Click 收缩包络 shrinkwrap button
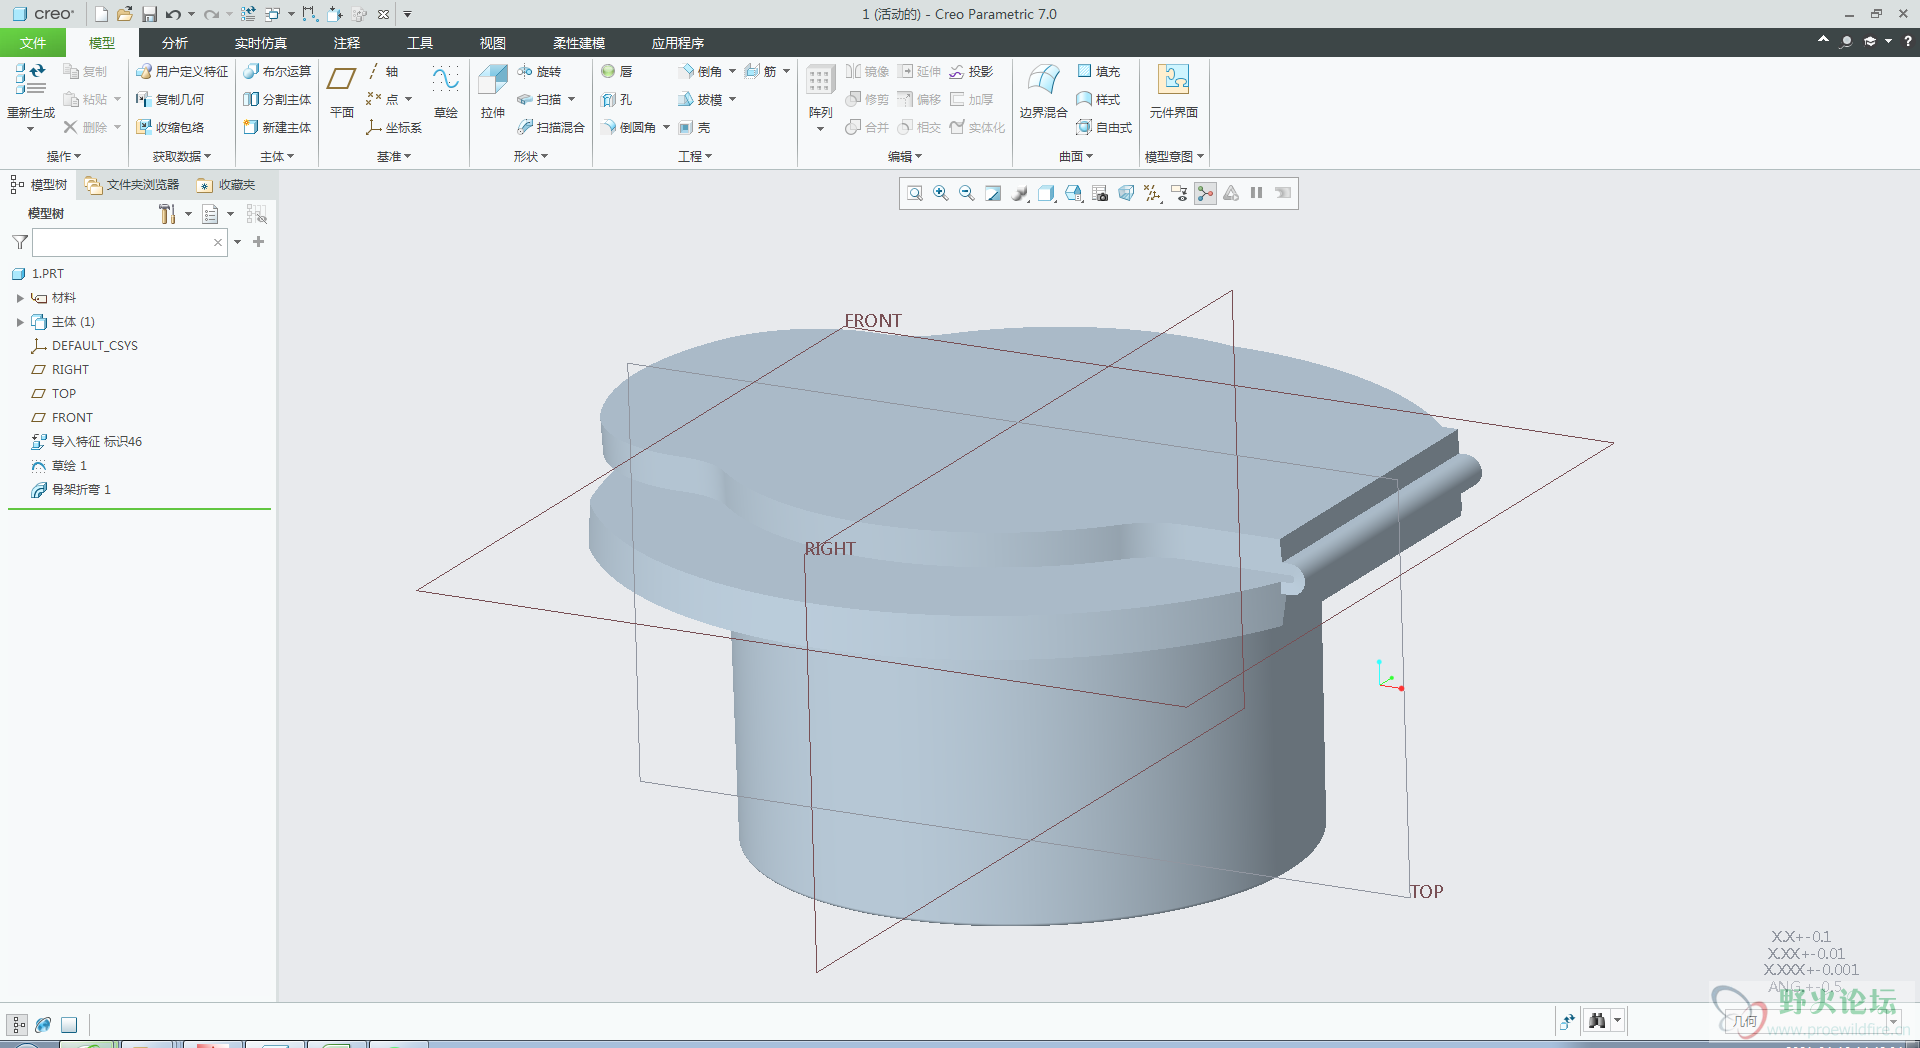Image resolution: width=1920 pixels, height=1048 pixels. pos(170,127)
